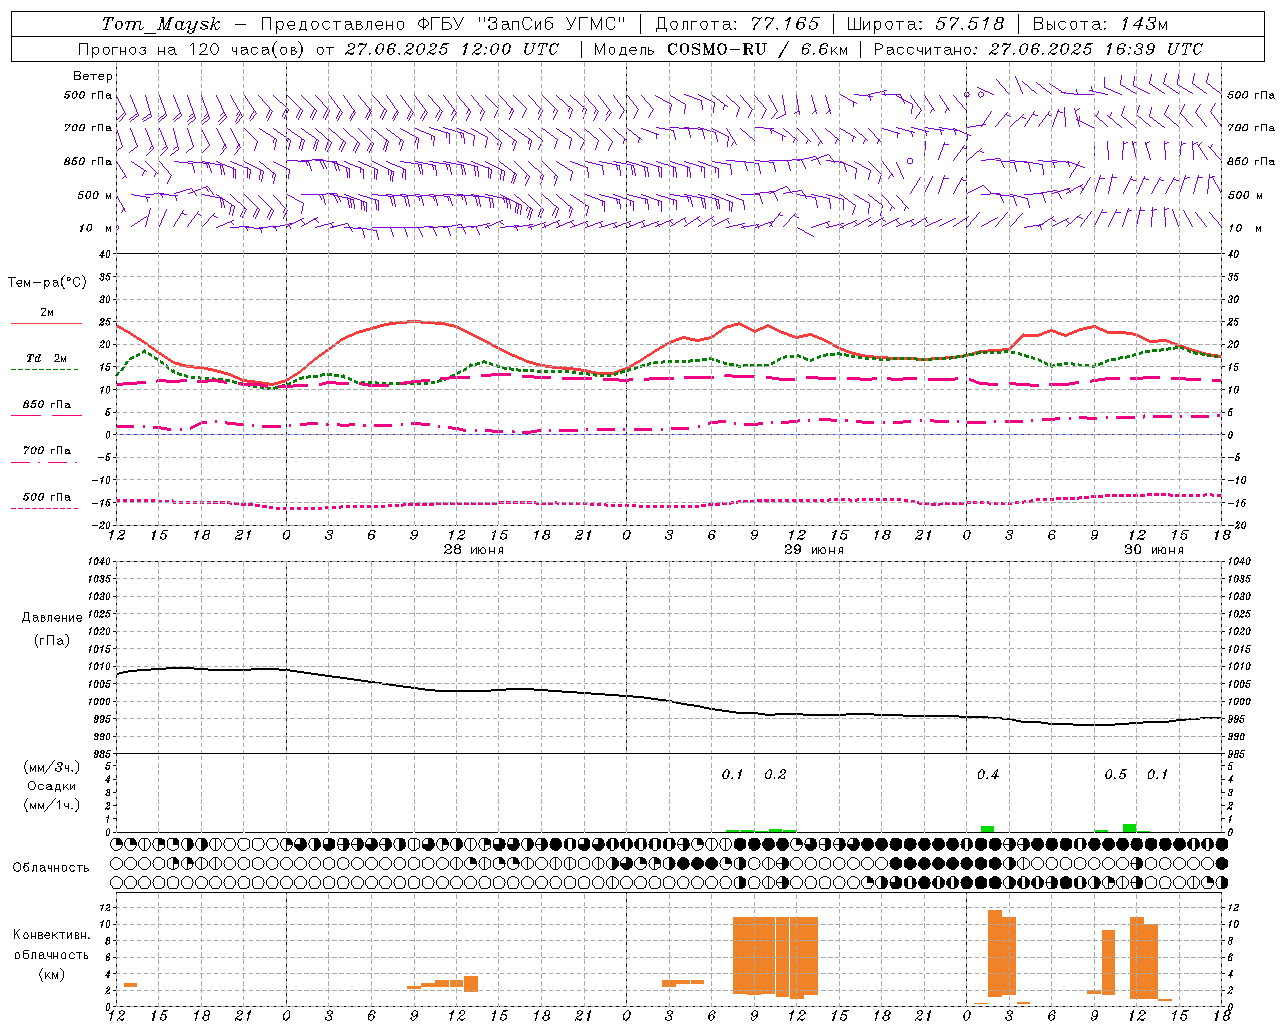Click the Давление pressure panel label
This screenshot has height=1024, width=1280.
point(52,618)
